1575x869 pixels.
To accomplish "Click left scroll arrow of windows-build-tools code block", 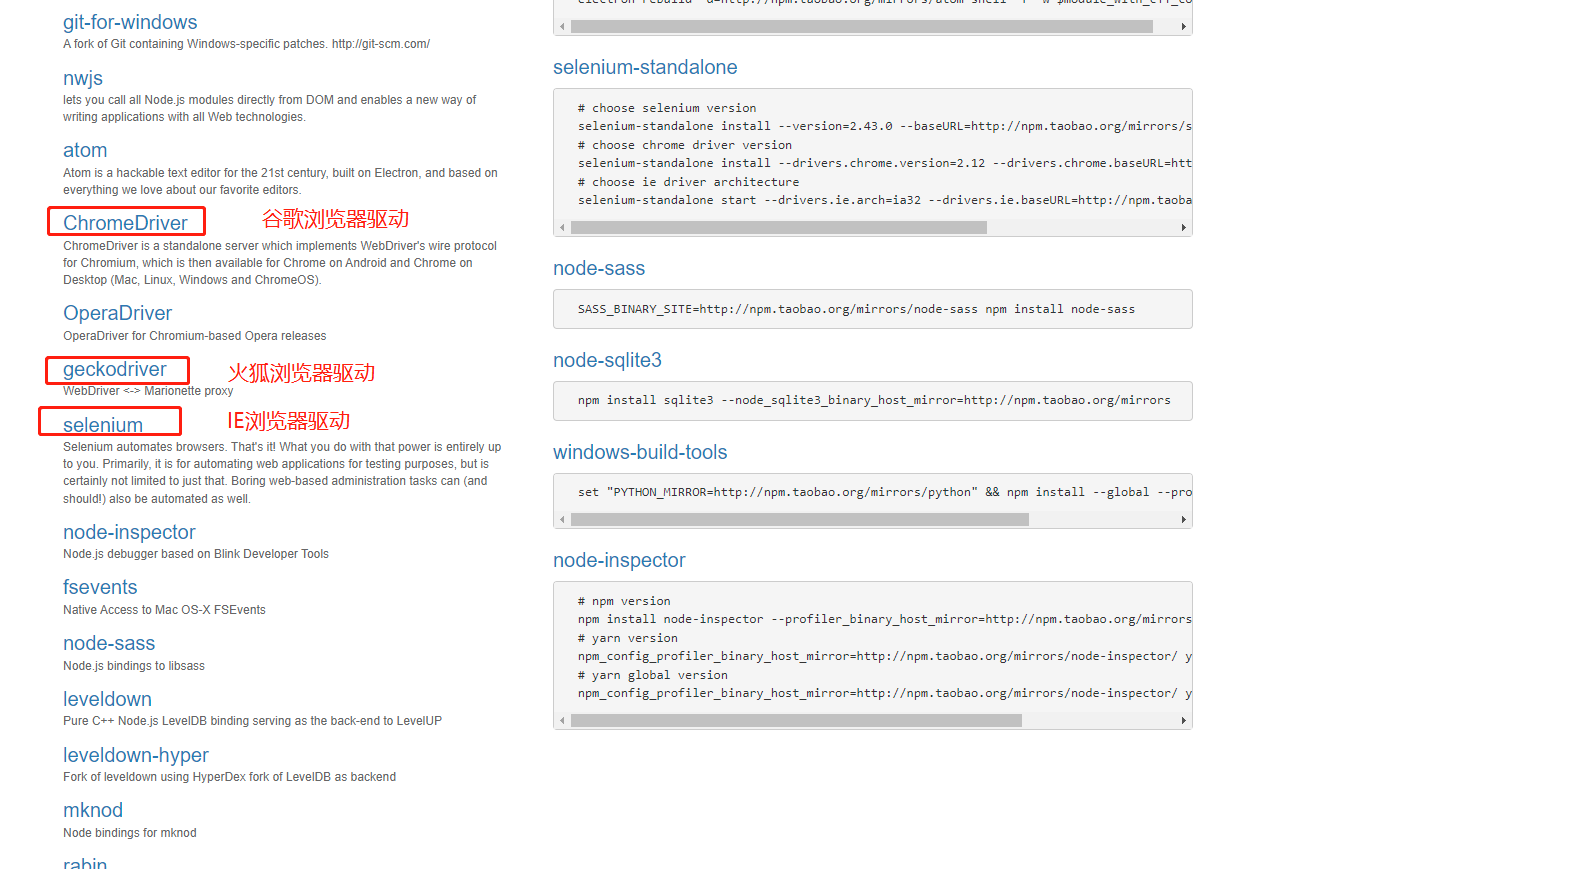I will (562, 520).
